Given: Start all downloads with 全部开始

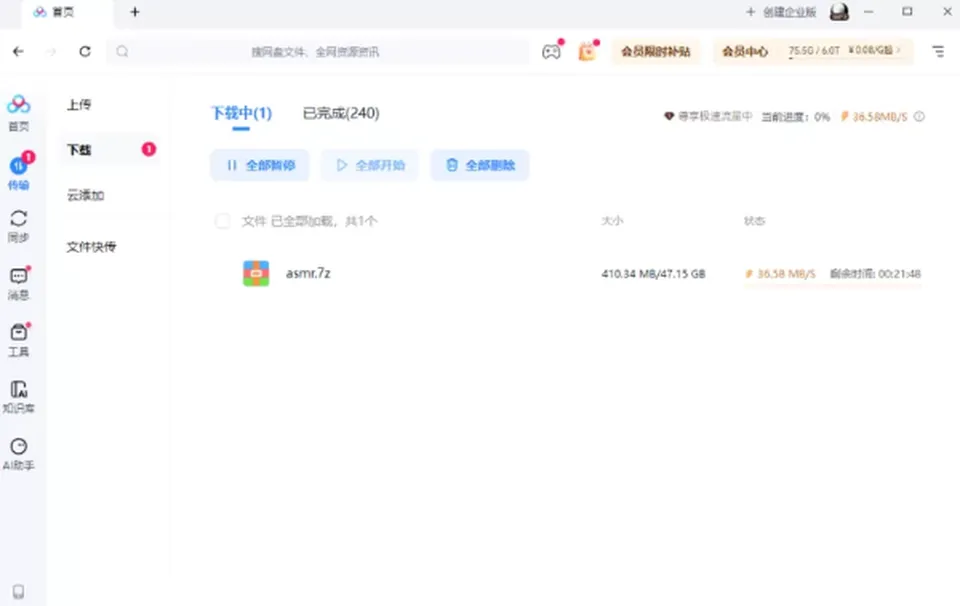Looking at the screenshot, I should (370, 165).
